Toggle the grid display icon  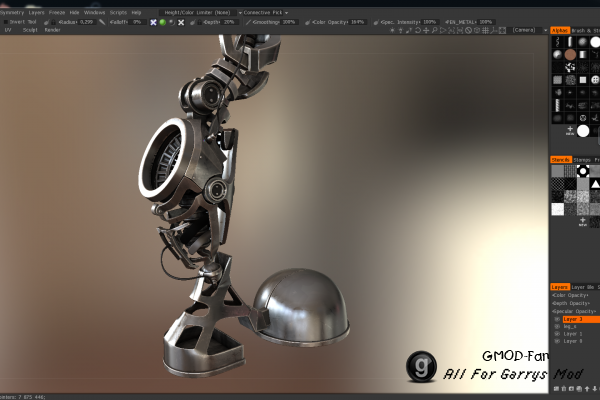[485, 30]
